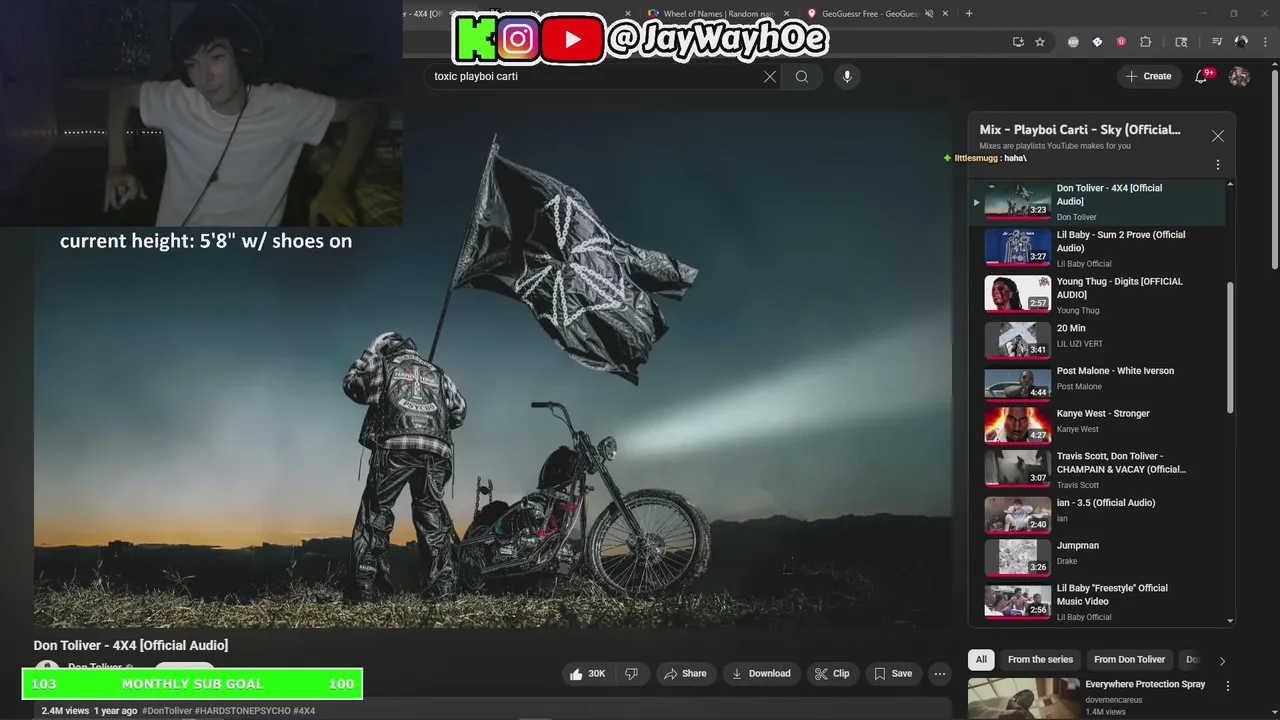Show next filter chips with arrow
Screen dimensions: 1280x720
click(x=1222, y=661)
